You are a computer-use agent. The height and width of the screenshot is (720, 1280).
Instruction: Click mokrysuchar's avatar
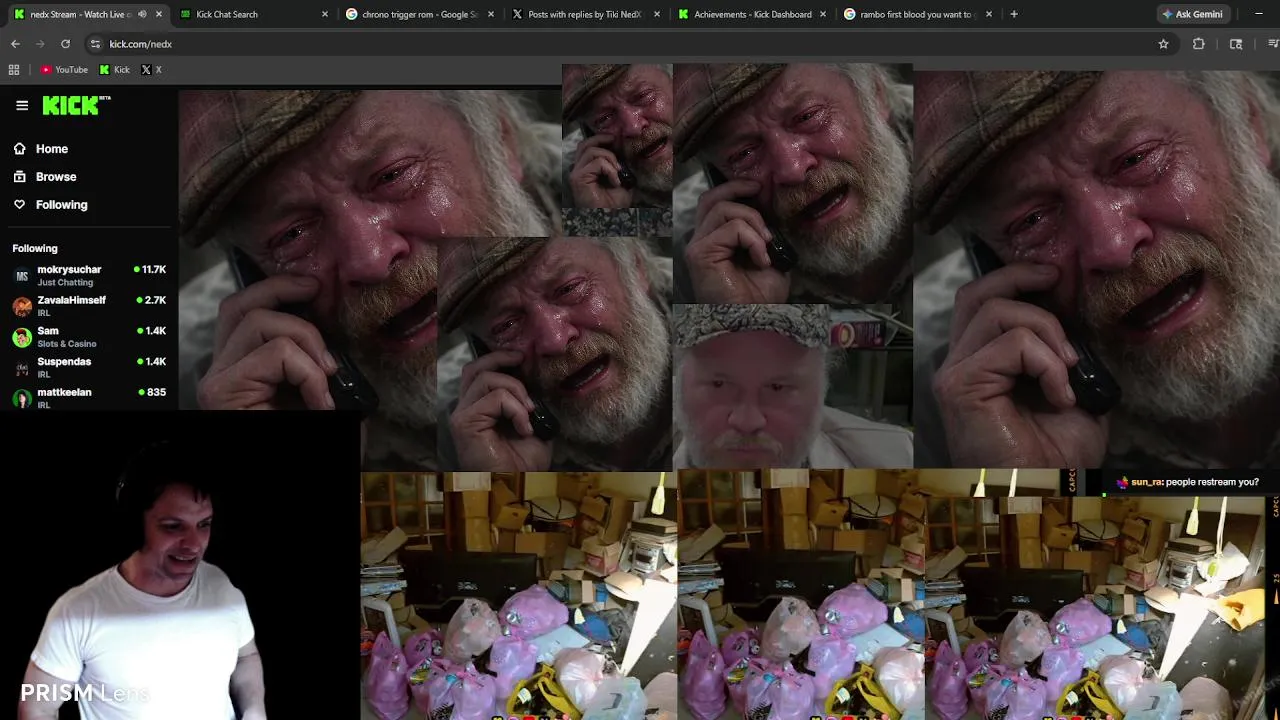(22, 276)
